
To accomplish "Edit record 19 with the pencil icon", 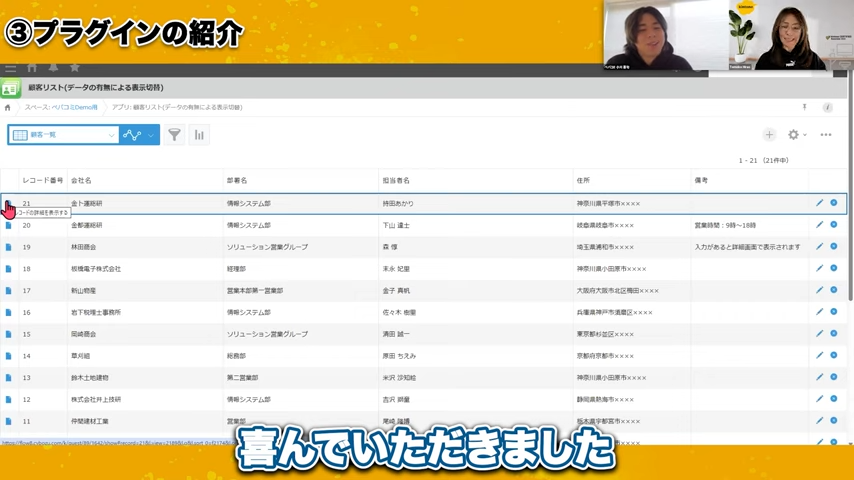I will tap(819, 246).
